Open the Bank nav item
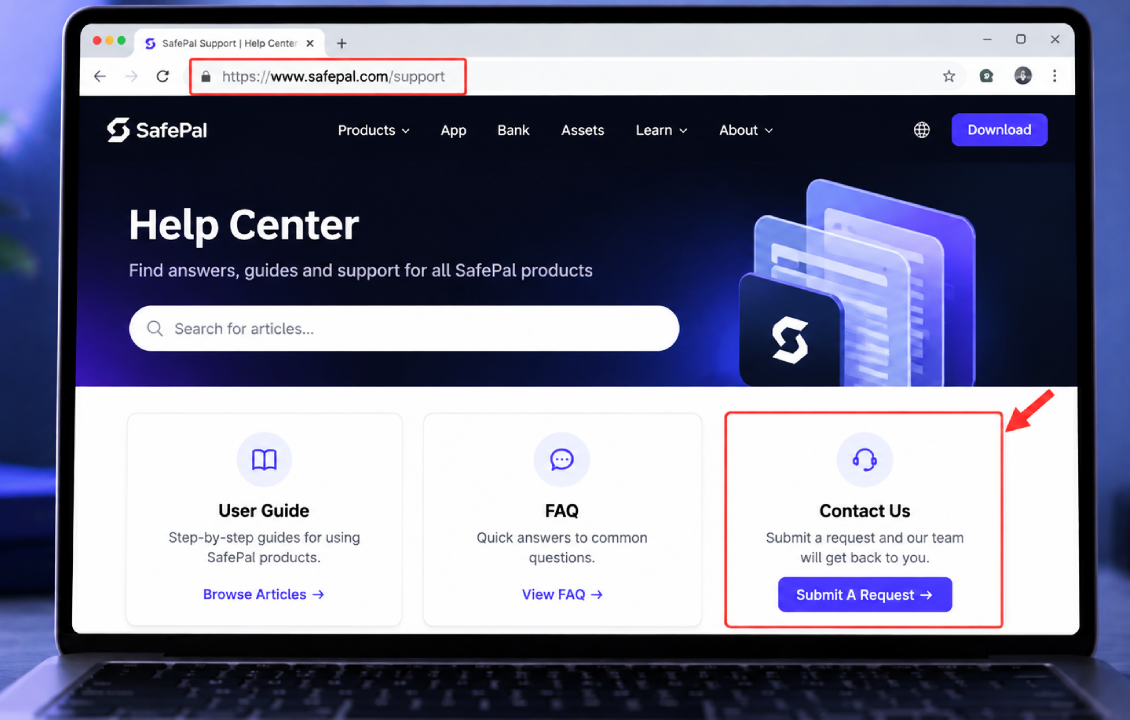This screenshot has height=720, width=1130. tap(513, 130)
